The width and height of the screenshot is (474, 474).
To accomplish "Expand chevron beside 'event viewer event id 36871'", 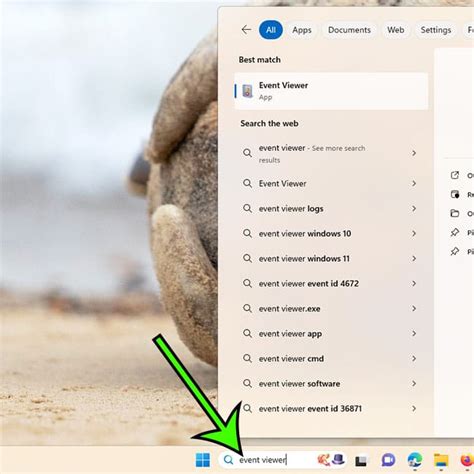I will click(x=414, y=409).
